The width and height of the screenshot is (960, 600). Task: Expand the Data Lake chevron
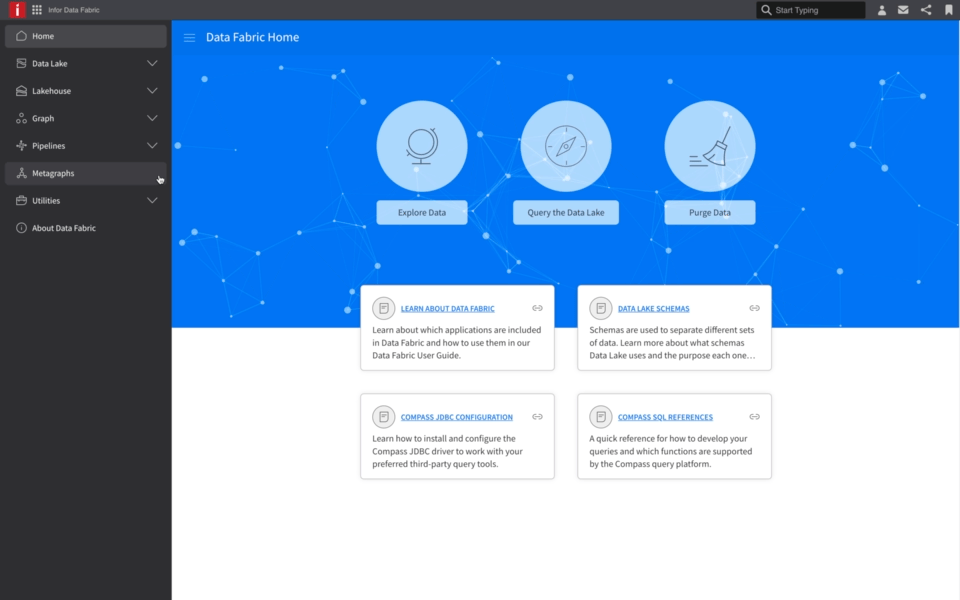152,64
